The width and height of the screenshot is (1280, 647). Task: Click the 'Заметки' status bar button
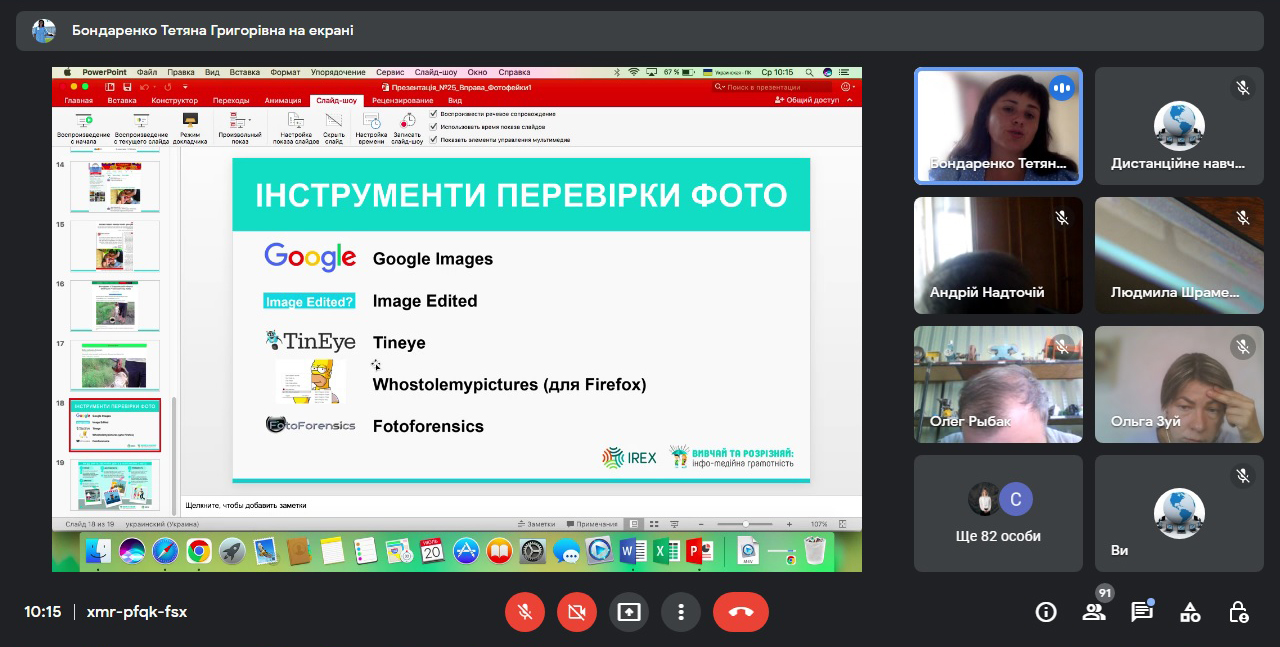(537, 524)
